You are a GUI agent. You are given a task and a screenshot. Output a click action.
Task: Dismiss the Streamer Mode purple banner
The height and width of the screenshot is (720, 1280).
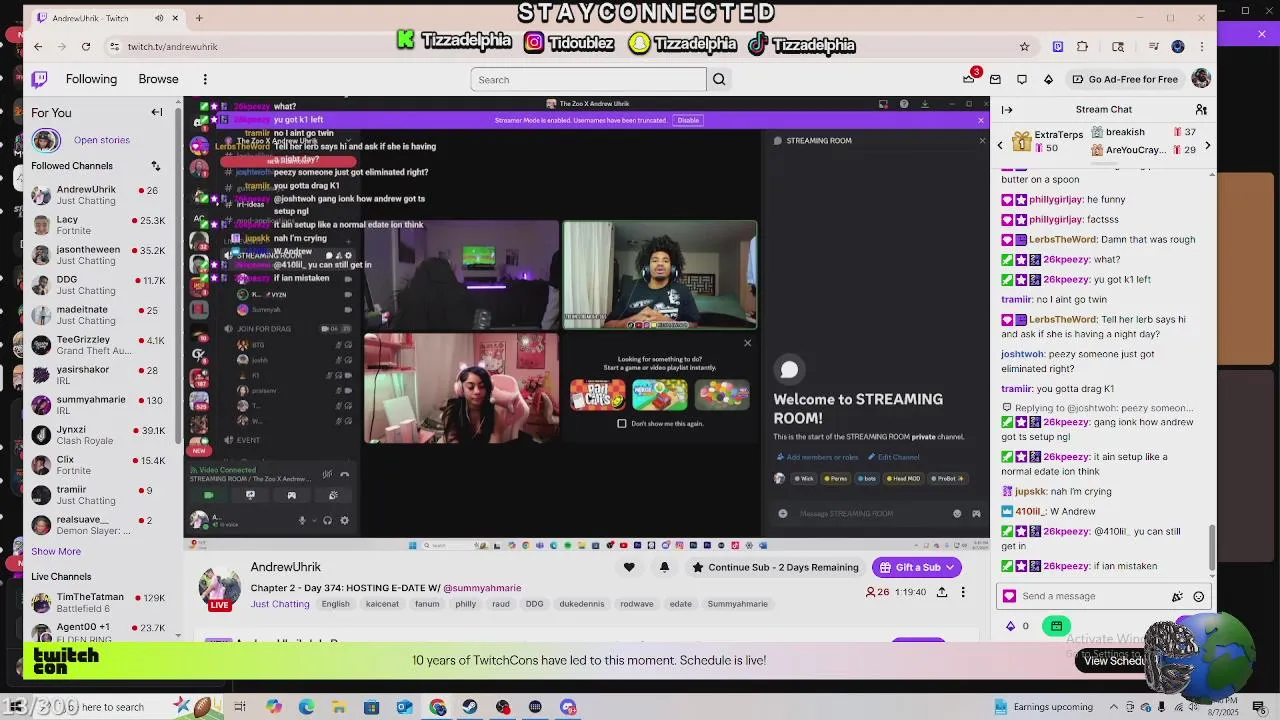click(980, 120)
